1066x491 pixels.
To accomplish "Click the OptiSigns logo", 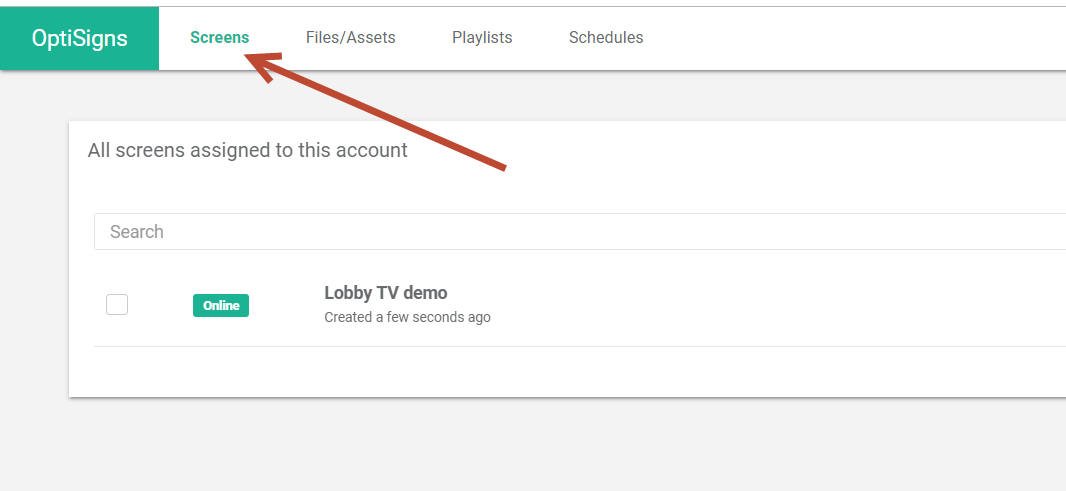I will [x=80, y=38].
